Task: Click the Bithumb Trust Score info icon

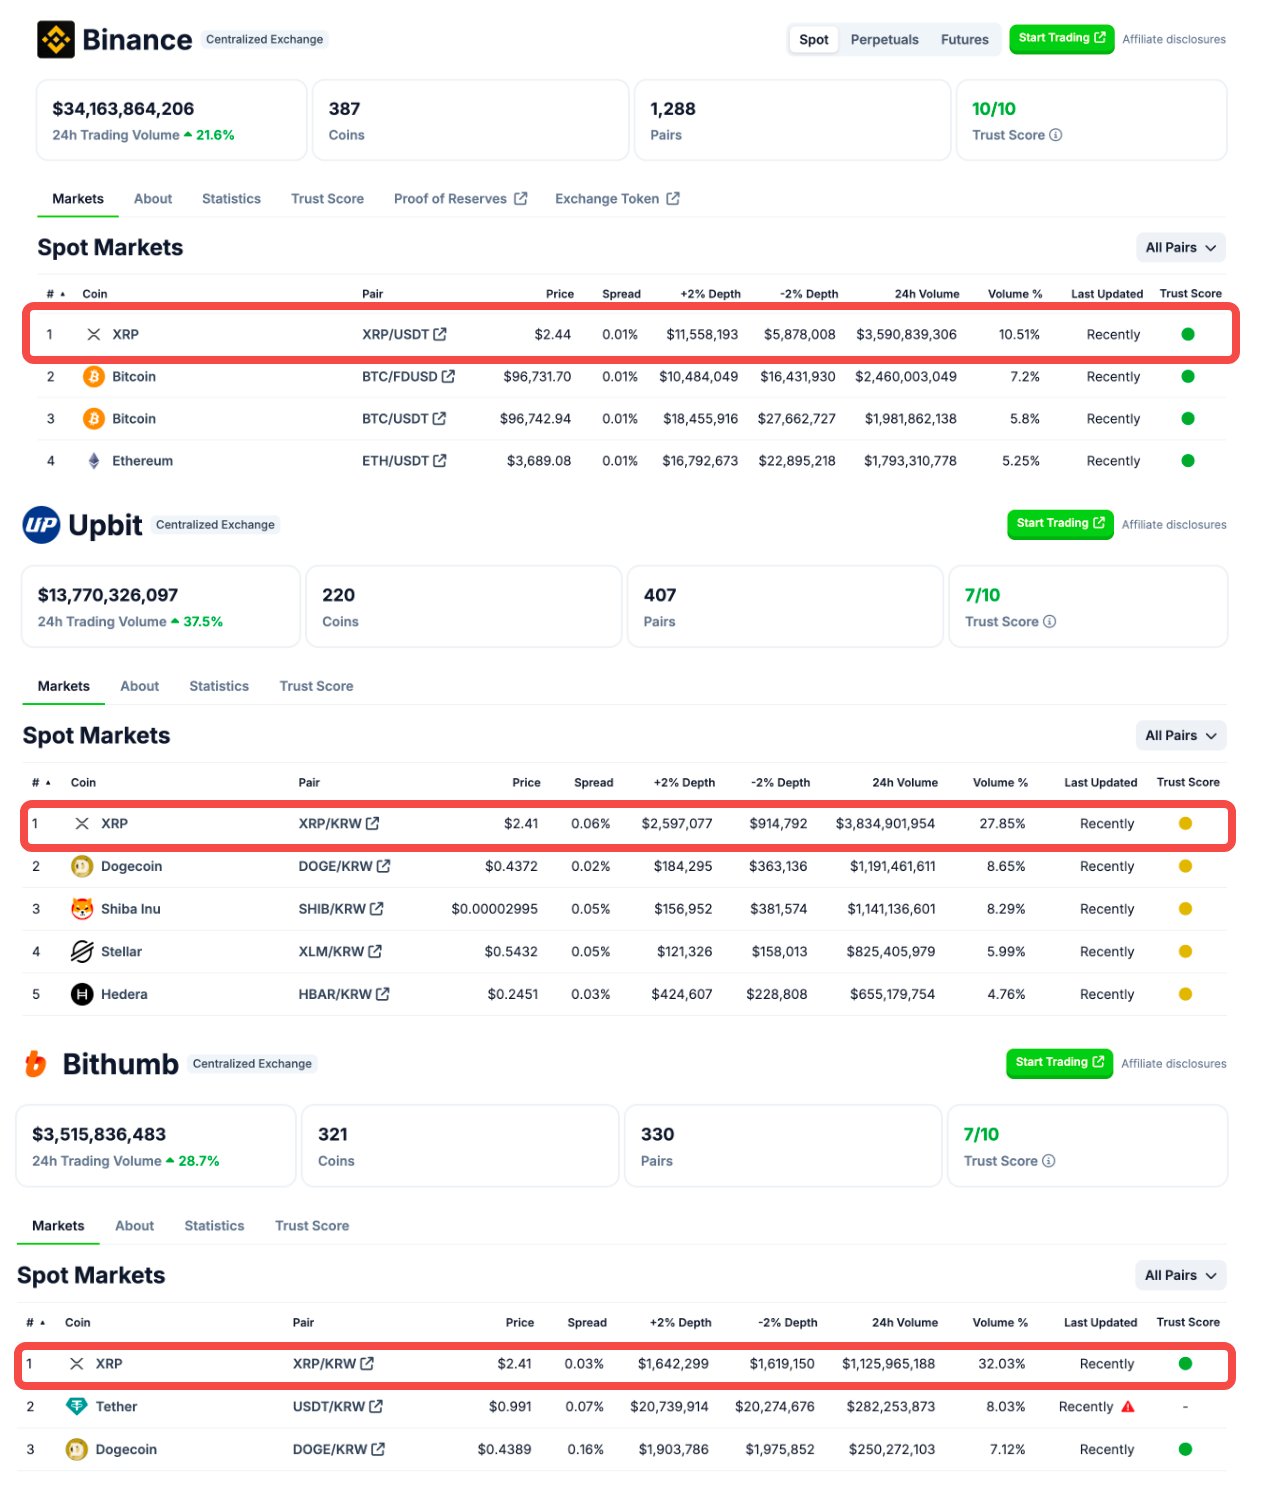Action: [1049, 1161]
